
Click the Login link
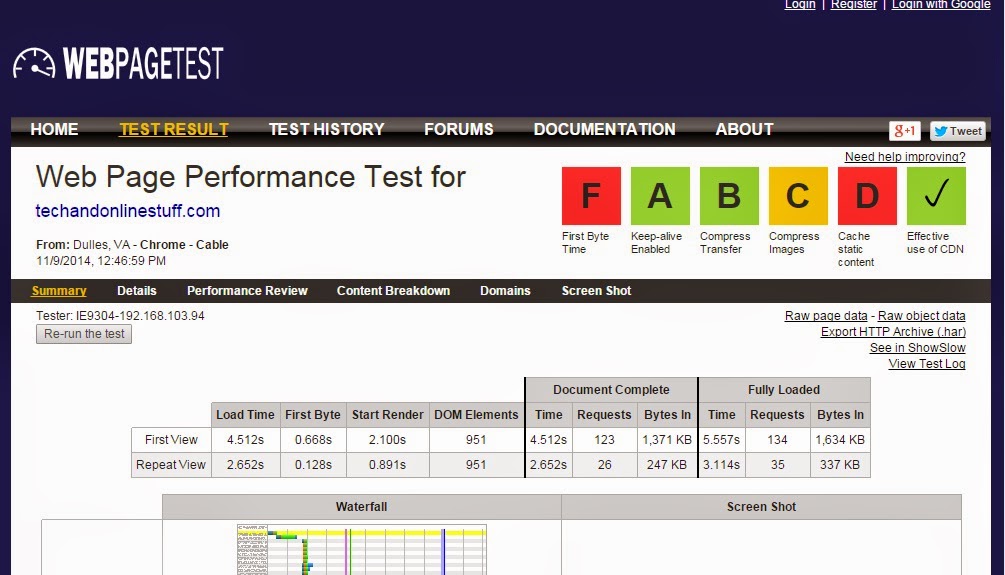click(x=800, y=4)
